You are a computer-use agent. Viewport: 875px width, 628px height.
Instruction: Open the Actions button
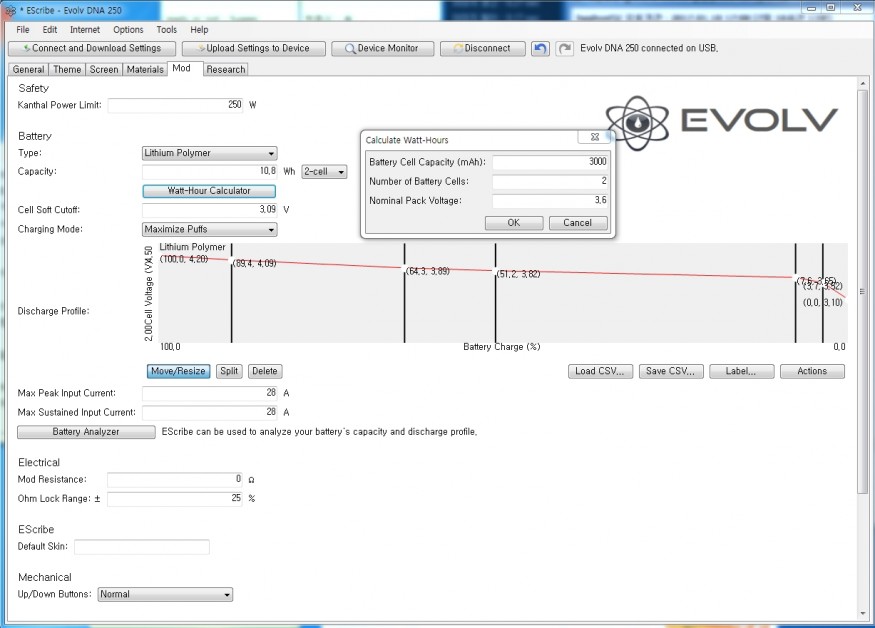(x=812, y=371)
